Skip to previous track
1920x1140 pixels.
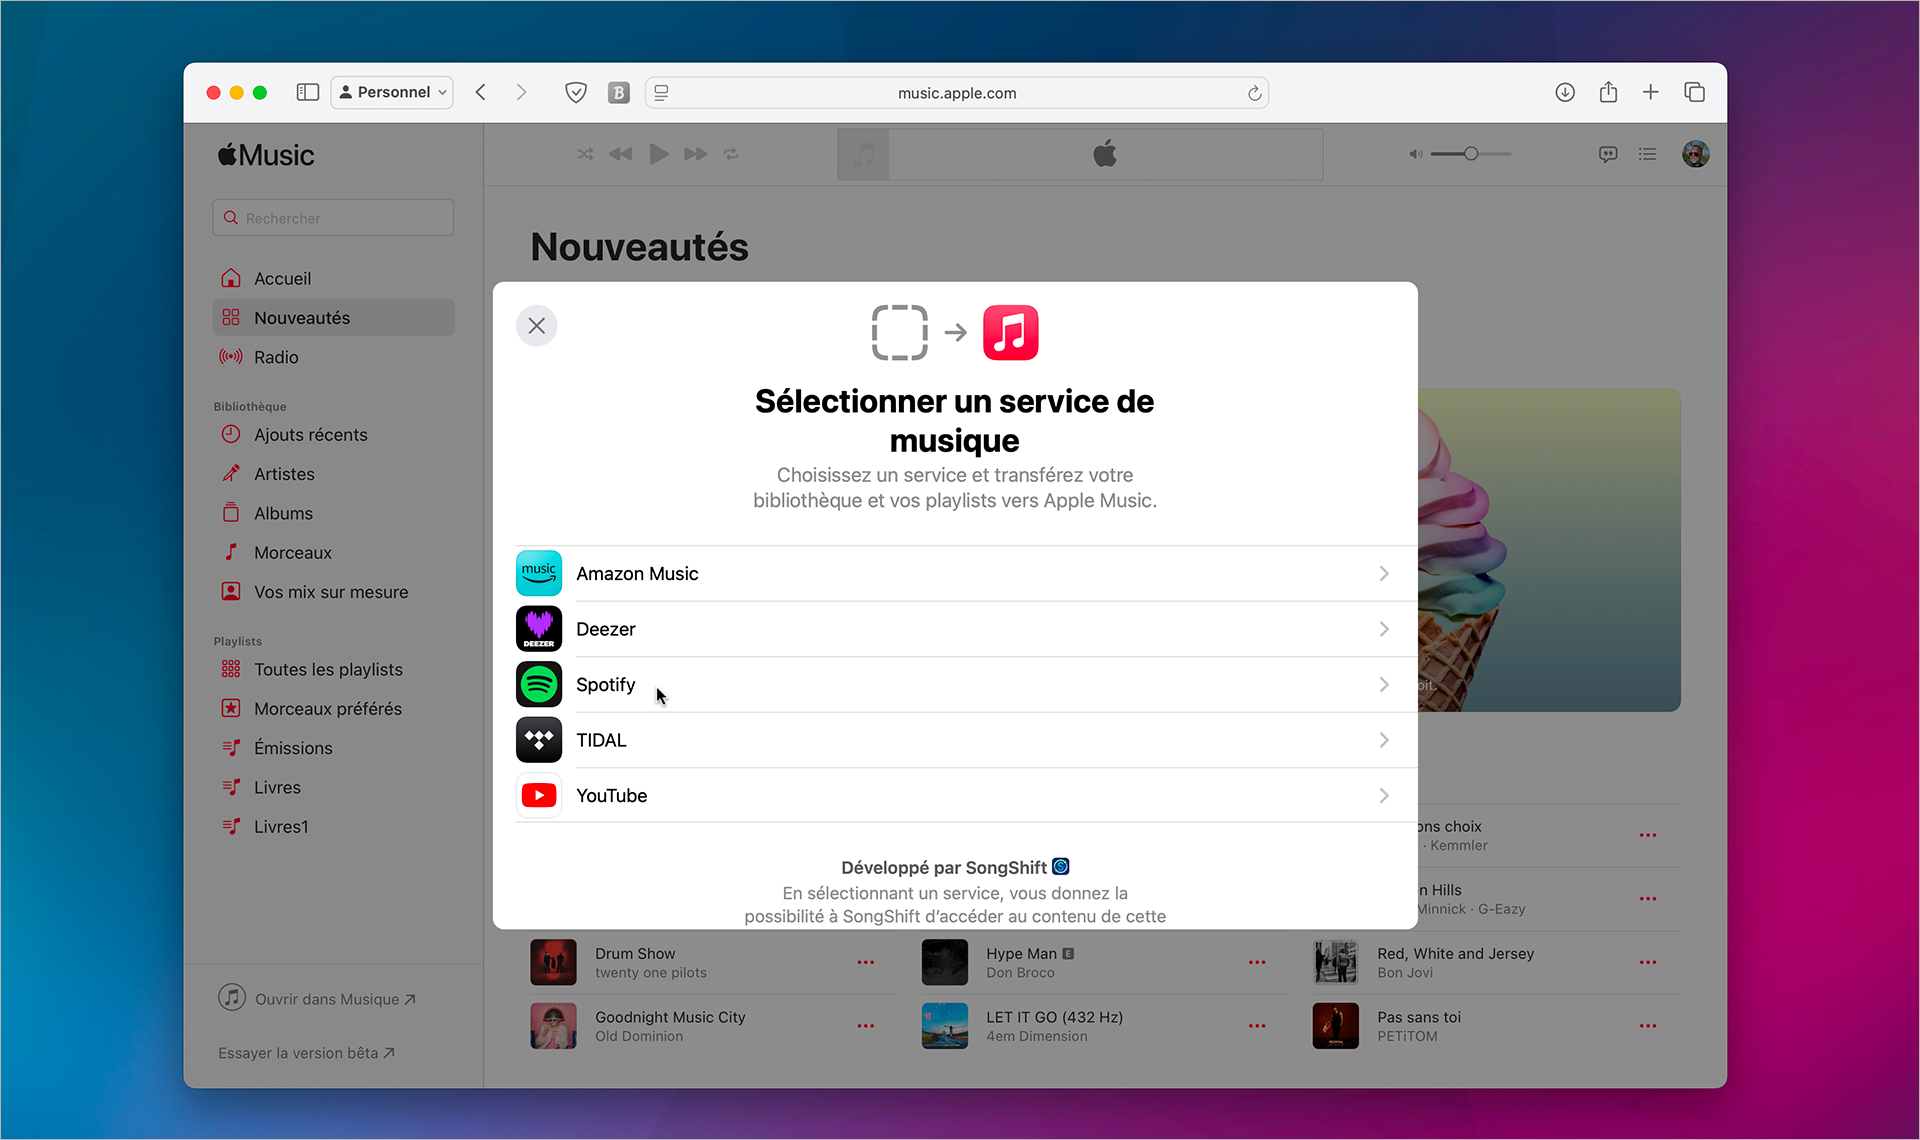pyautogui.click(x=620, y=154)
